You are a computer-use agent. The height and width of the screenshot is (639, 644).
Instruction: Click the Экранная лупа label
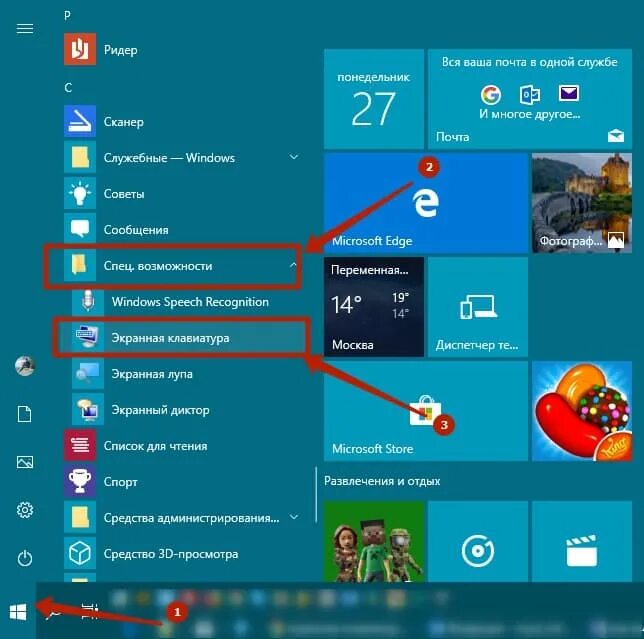pyautogui.click(x=152, y=374)
